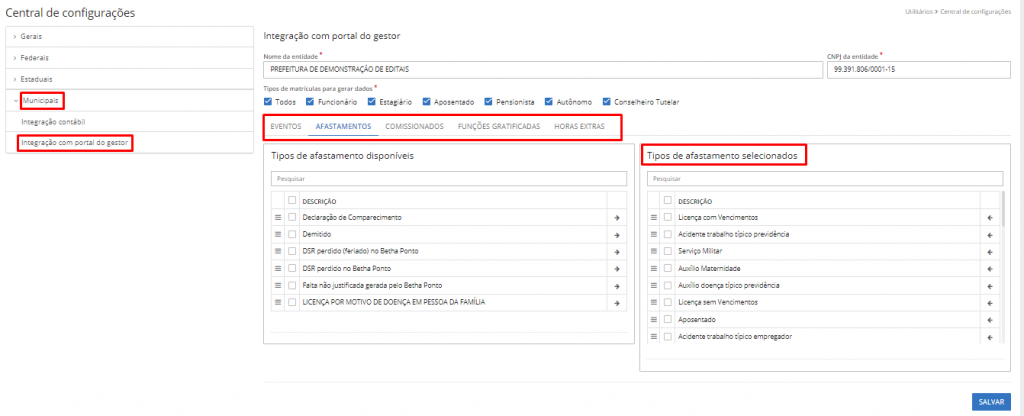Click left arrow beside Auxílio Maternidade
Image resolution: width=1024 pixels, height=416 pixels.
click(x=989, y=268)
